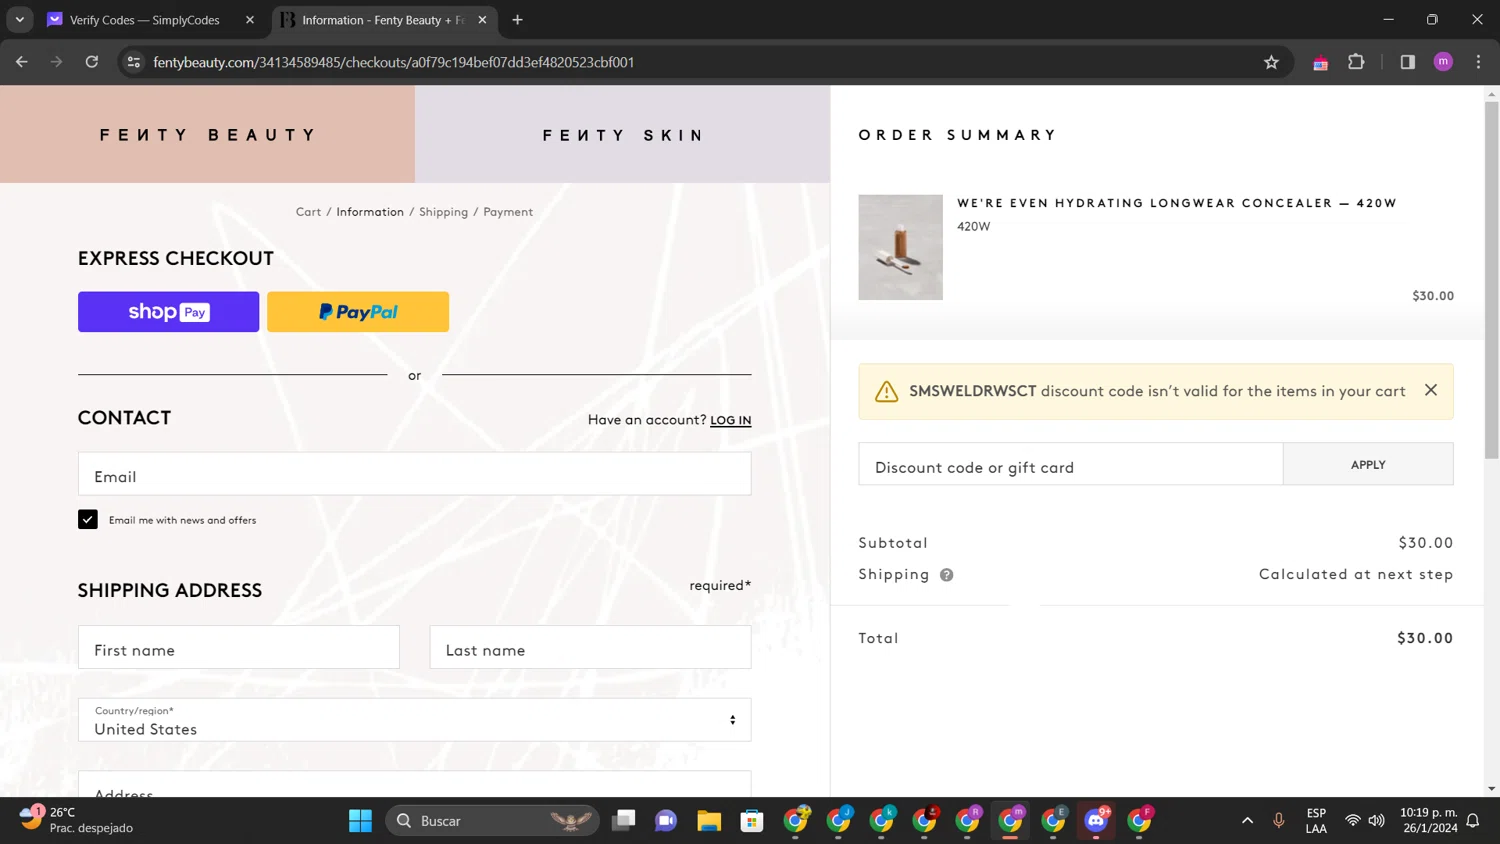Viewport: 1500px width, 844px height.
Task: Open Wi-Fi network settings in tray
Action: [1352, 821]
